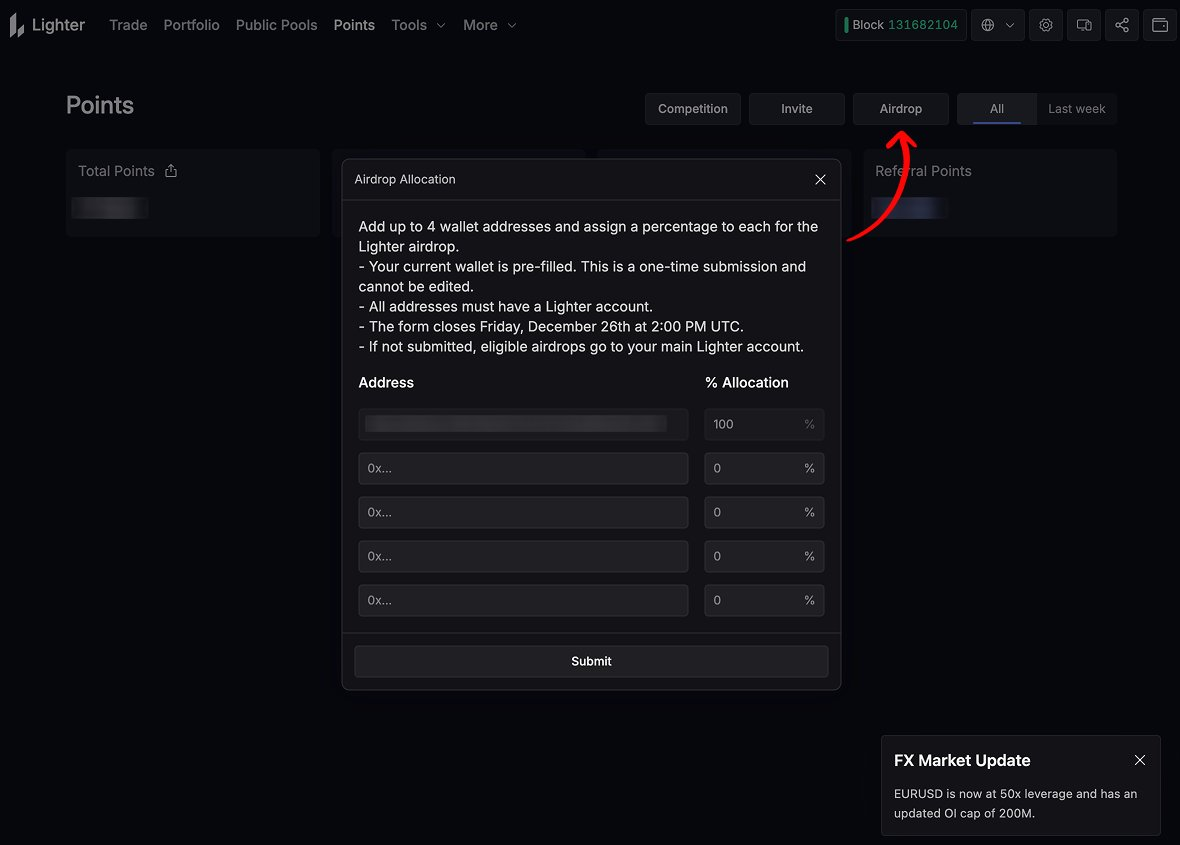The width and height of the screenshot is (1180, 845).
Task: Open the share options icon
Action: coord(1121,24)
